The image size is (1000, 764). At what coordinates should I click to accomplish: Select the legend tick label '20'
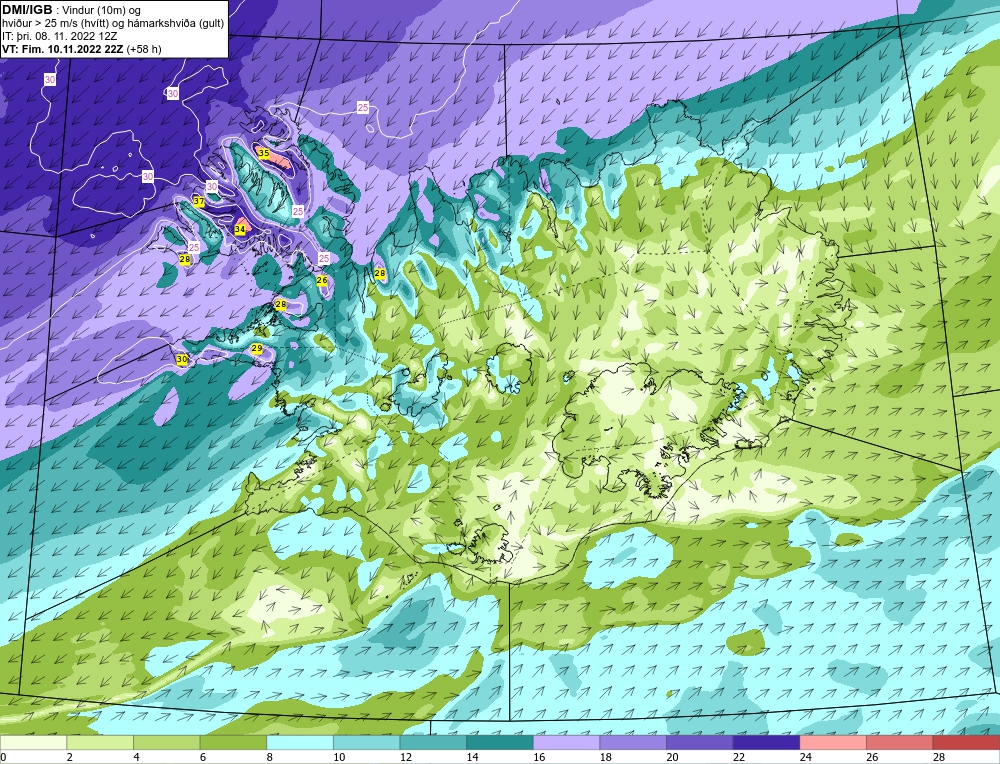(672, 757)
